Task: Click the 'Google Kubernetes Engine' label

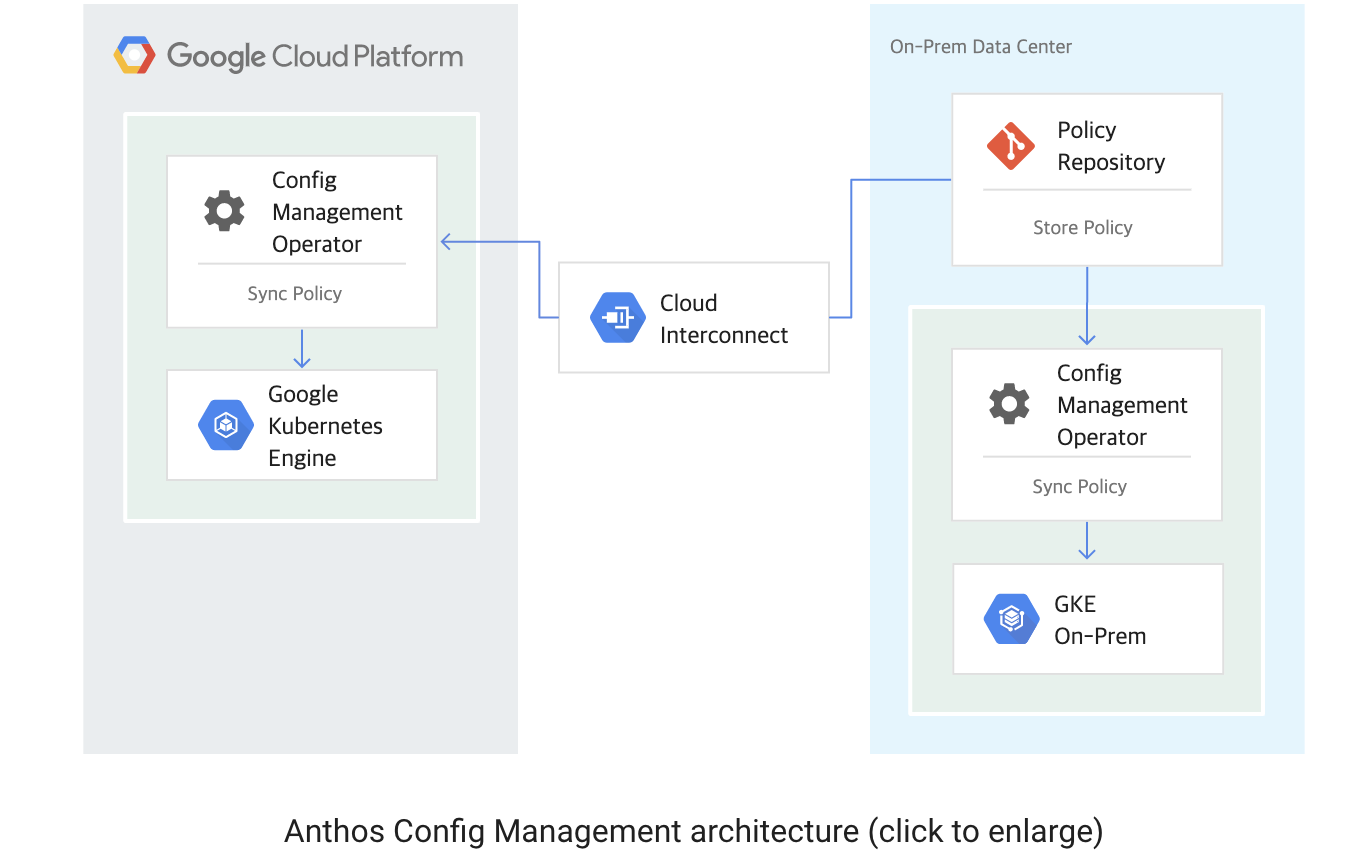Action: 325,426
